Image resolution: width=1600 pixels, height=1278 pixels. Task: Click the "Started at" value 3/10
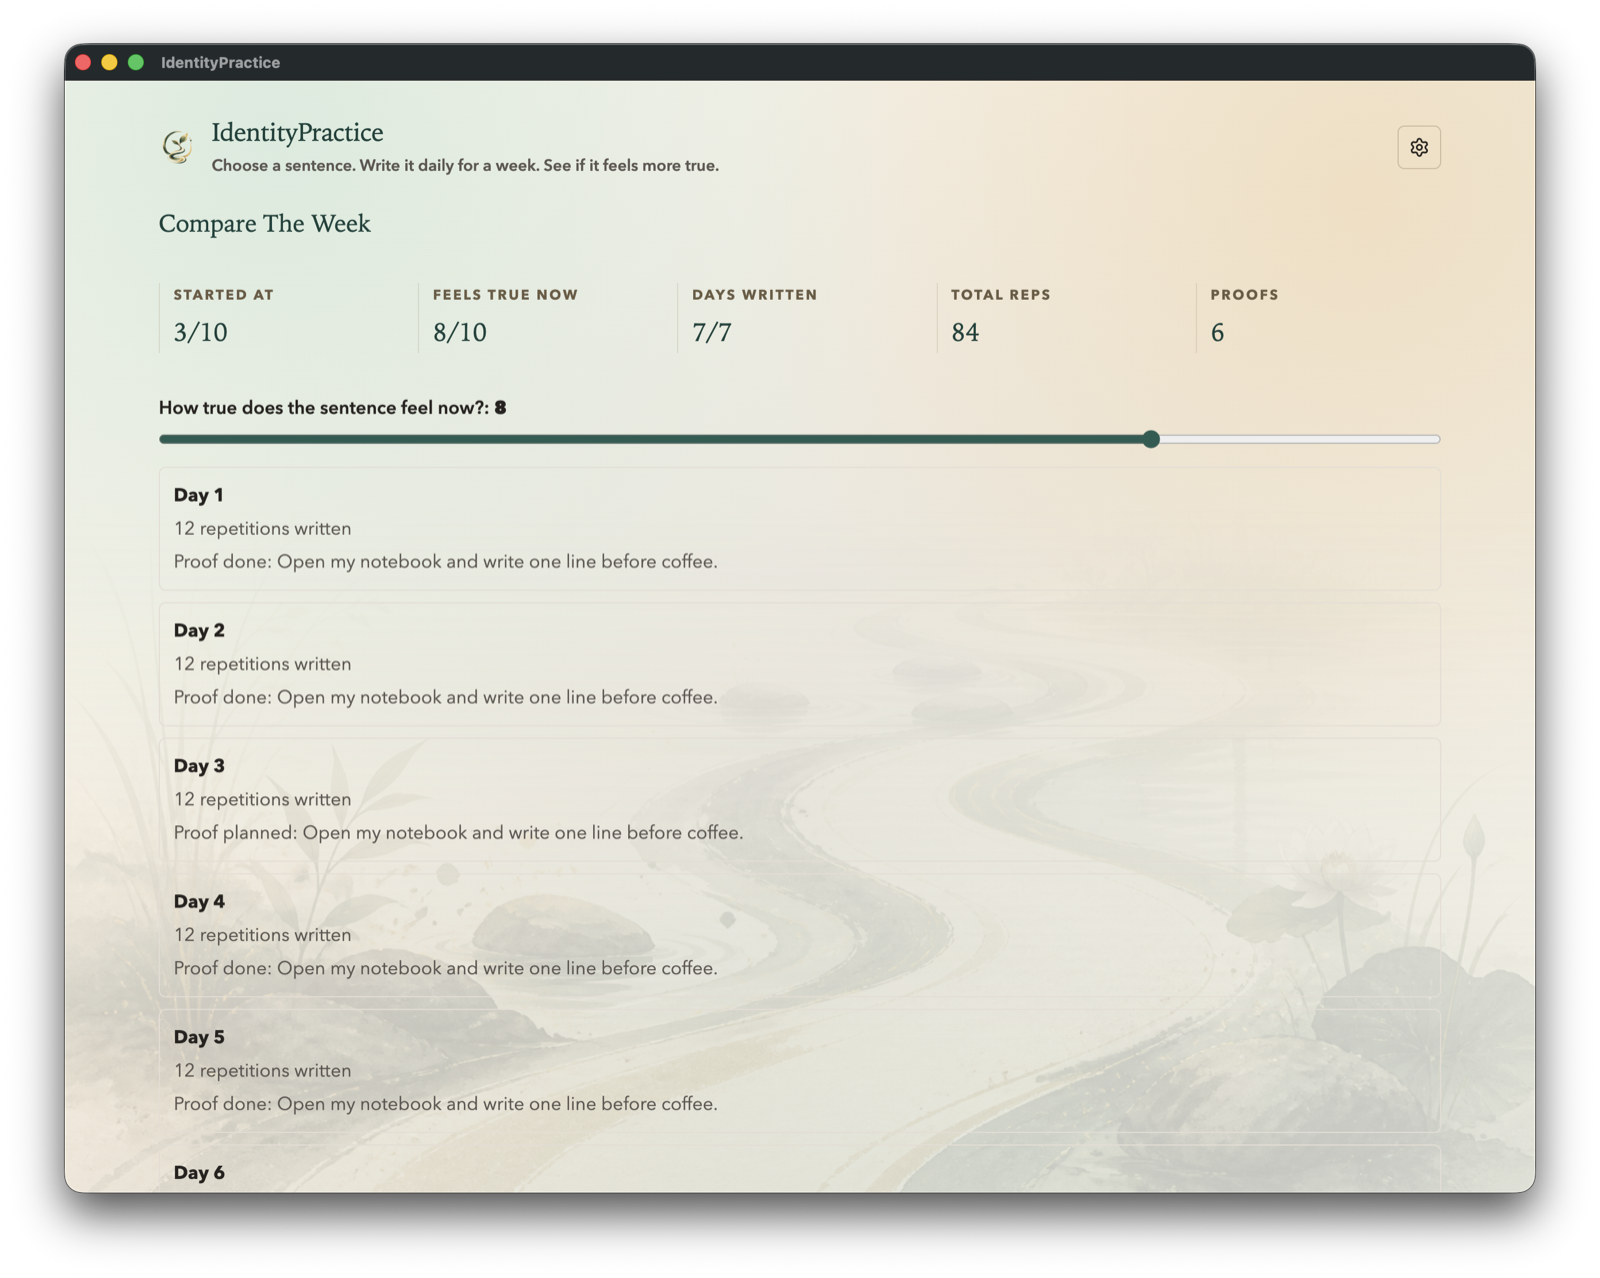point(200,332)
